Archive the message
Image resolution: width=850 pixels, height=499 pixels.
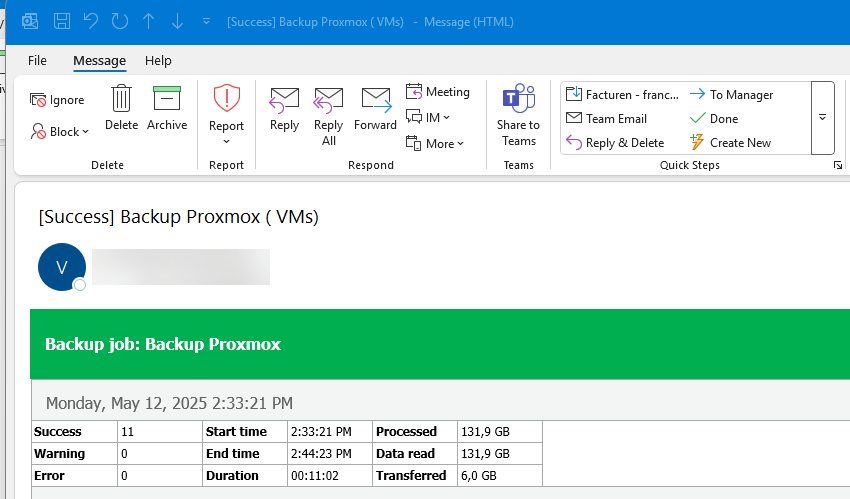coord(167,108)
